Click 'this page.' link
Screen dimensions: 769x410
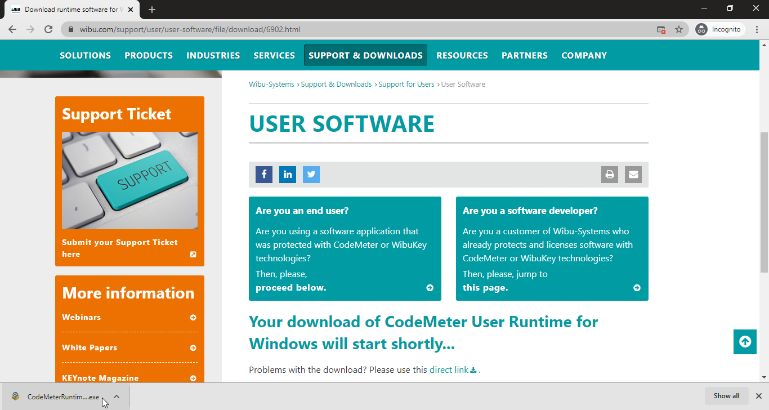click(485, 288)
